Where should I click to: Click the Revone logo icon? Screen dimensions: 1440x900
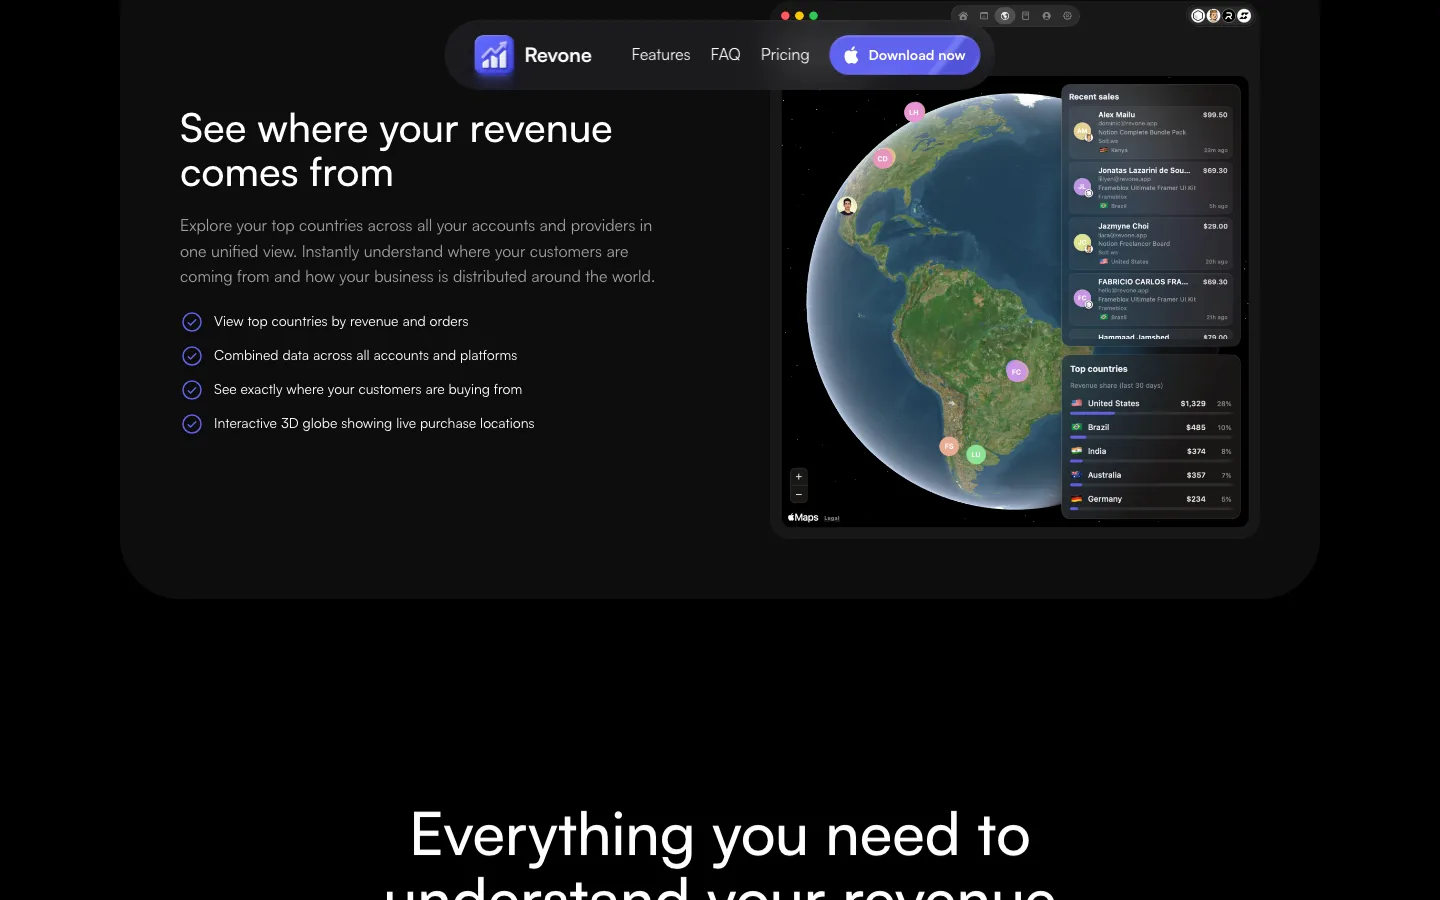[494, 55]
